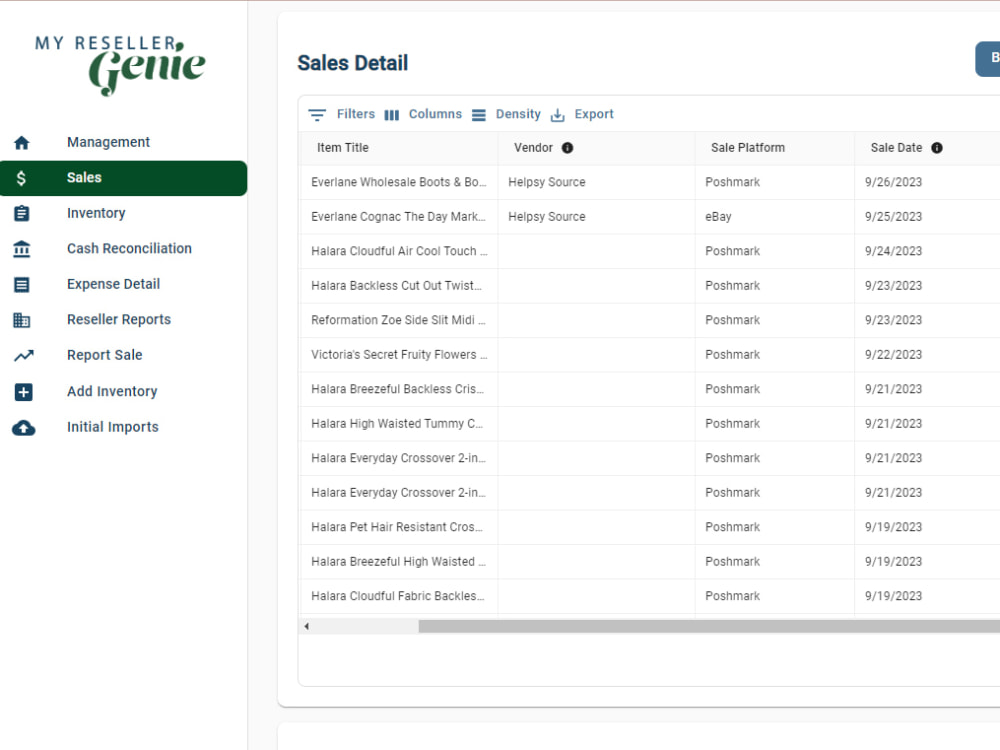
Task: Sort by the Sale Platform column header
Action: tap(748, 148)
